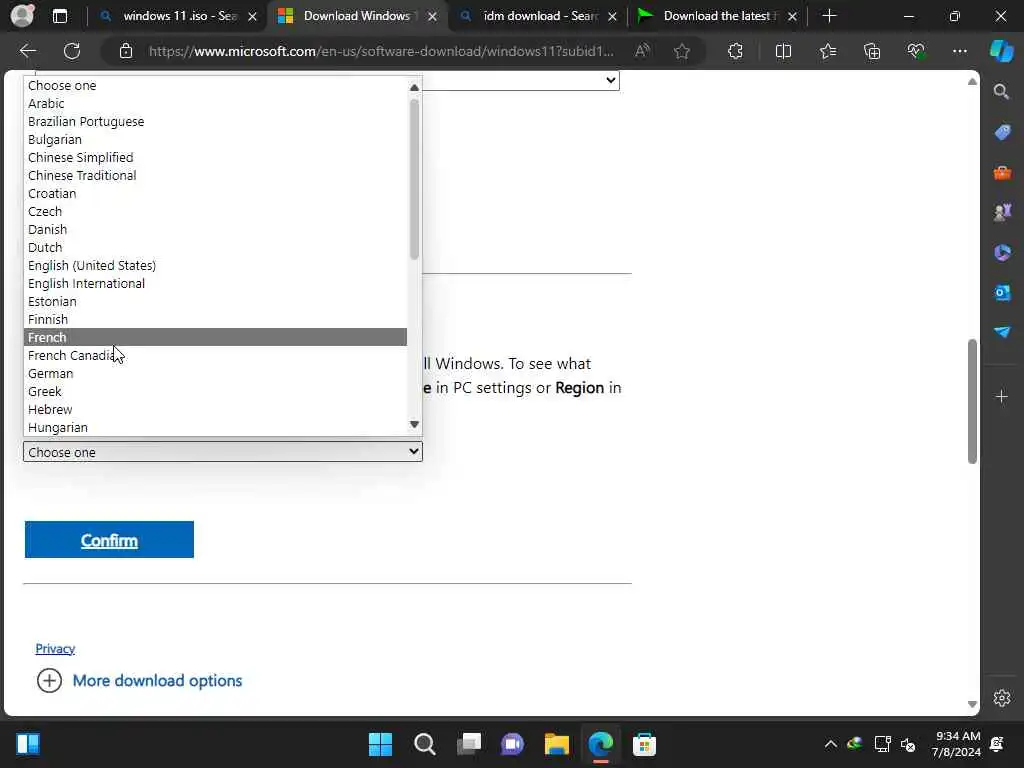Open the Favorites list icon

tap(827, 51)
